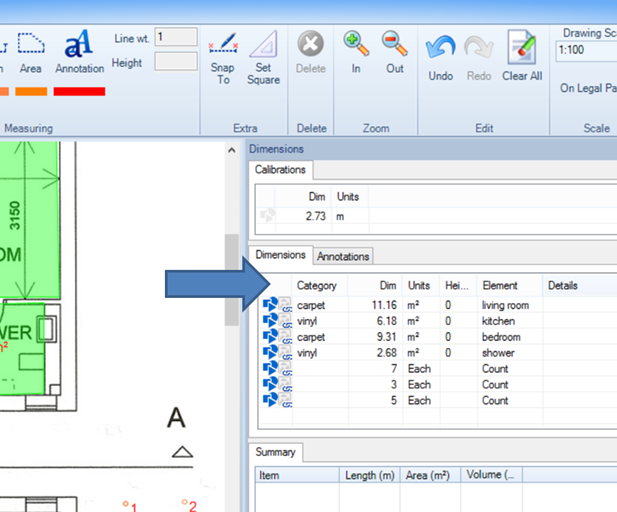The height and width of the screenshot is (512, 617).
Task: Open the Drawing Scale 1:100 combo box
Action: (x=585, y=49)
